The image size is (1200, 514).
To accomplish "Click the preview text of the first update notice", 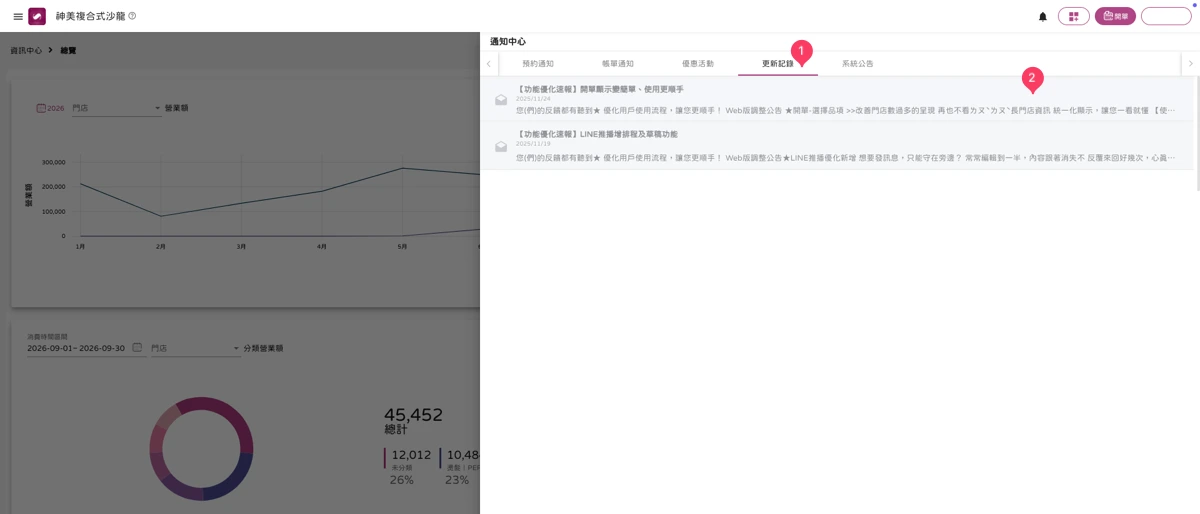I will tap(846, 111).
